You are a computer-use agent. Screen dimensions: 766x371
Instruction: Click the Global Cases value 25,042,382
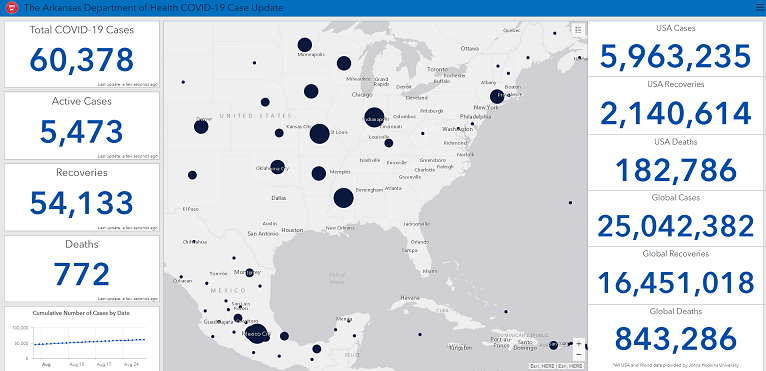(676, 227)
